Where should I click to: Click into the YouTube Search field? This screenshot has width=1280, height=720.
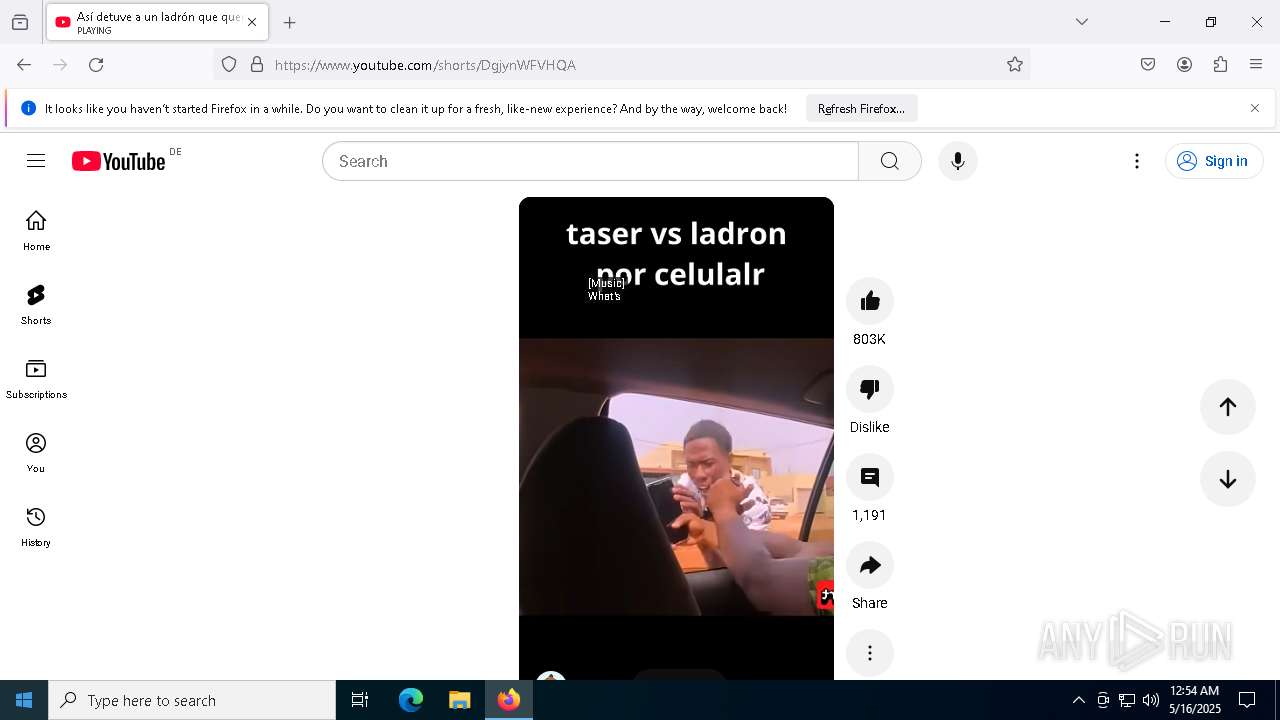(590, 161)
